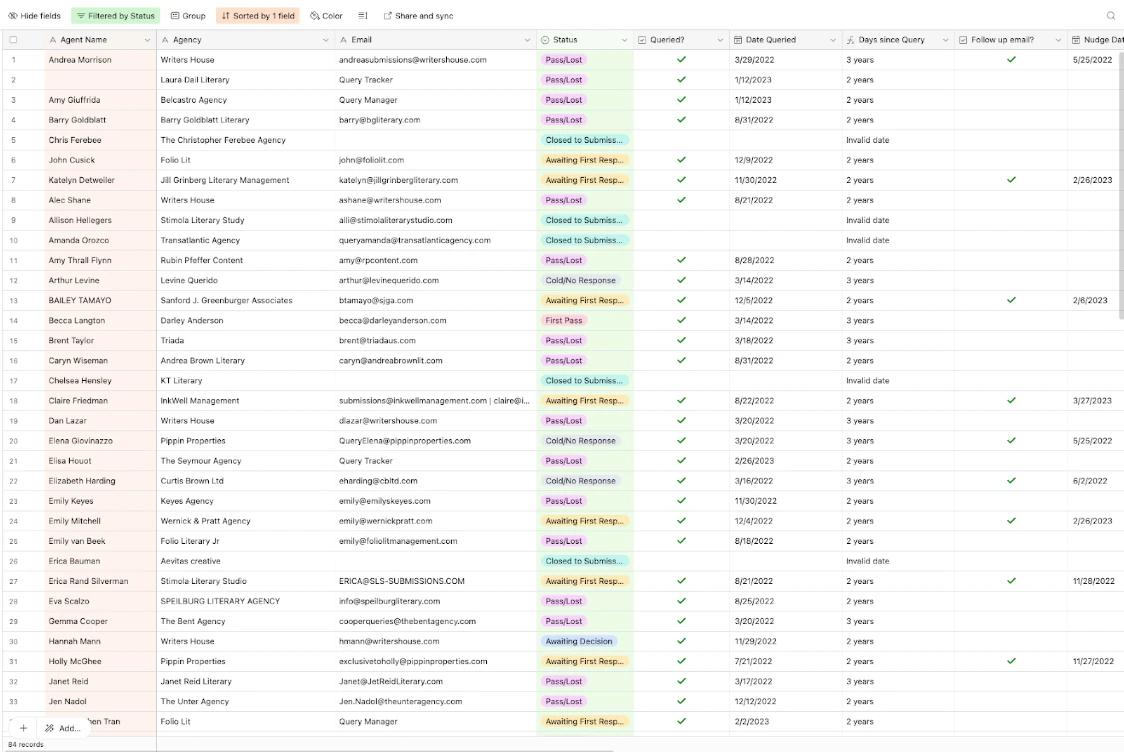This screenshot has height=752, width=1124.
Task: Click the Add… button icon at bottom
Action: coord(49,728)
